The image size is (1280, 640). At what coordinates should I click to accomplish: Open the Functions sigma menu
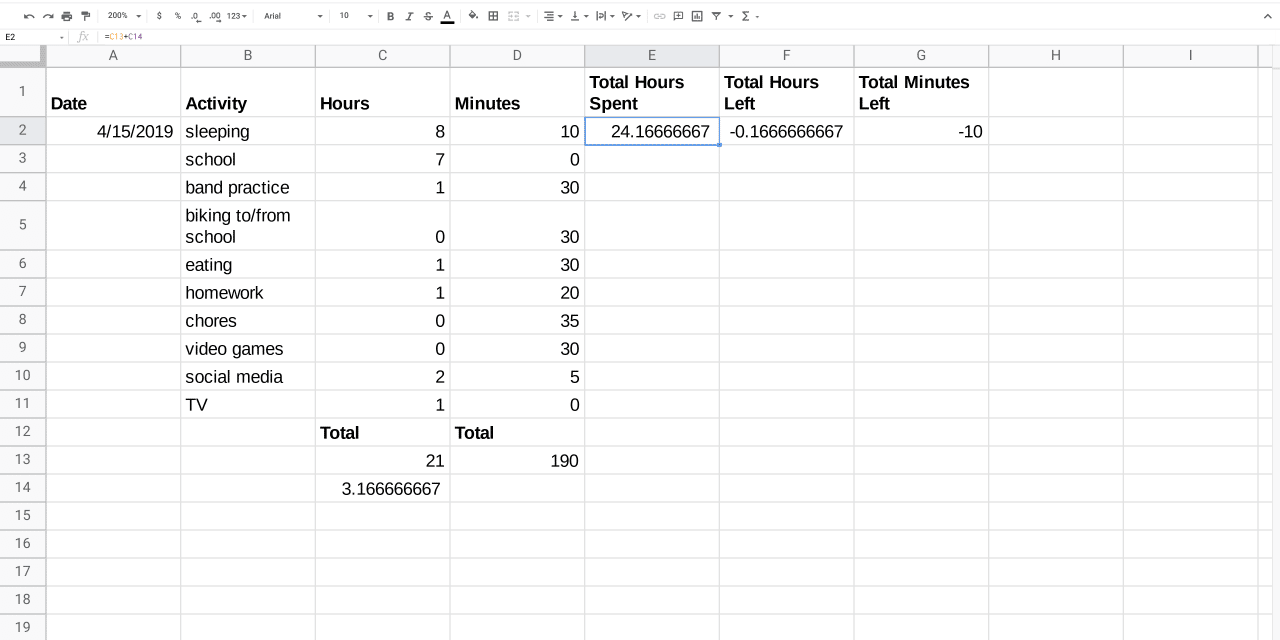pos(749,16)
